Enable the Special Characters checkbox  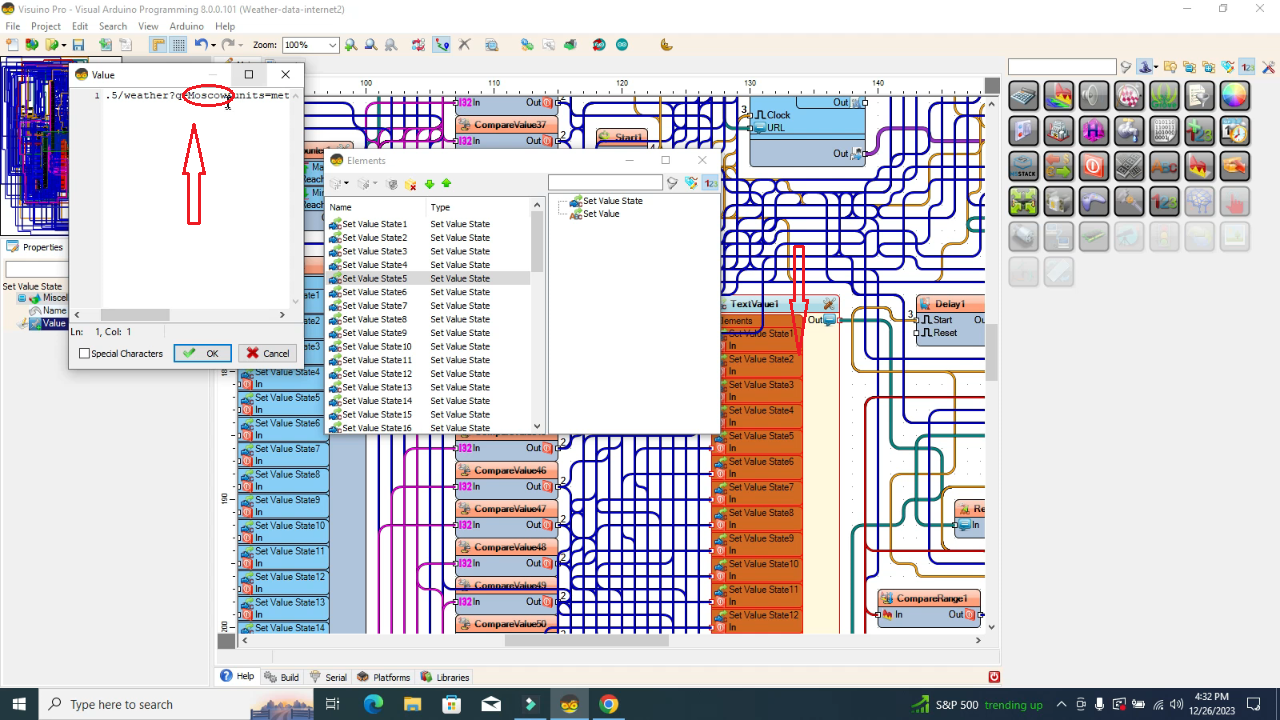pos(84,354)
